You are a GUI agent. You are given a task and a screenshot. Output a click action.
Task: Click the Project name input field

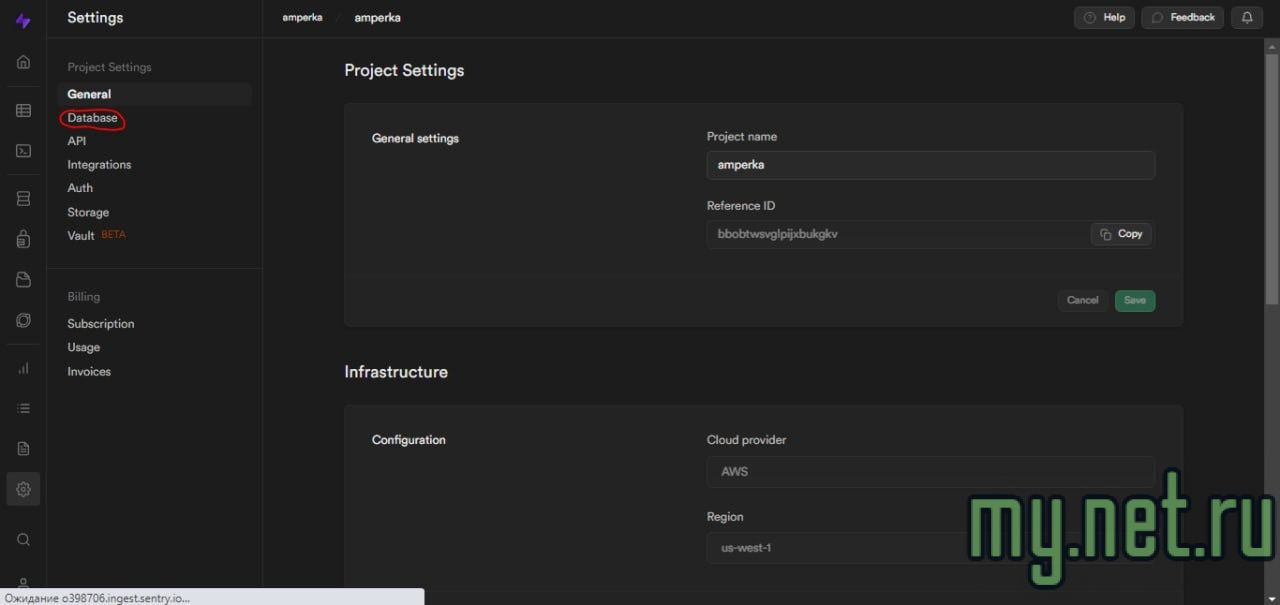coord(930,165)
